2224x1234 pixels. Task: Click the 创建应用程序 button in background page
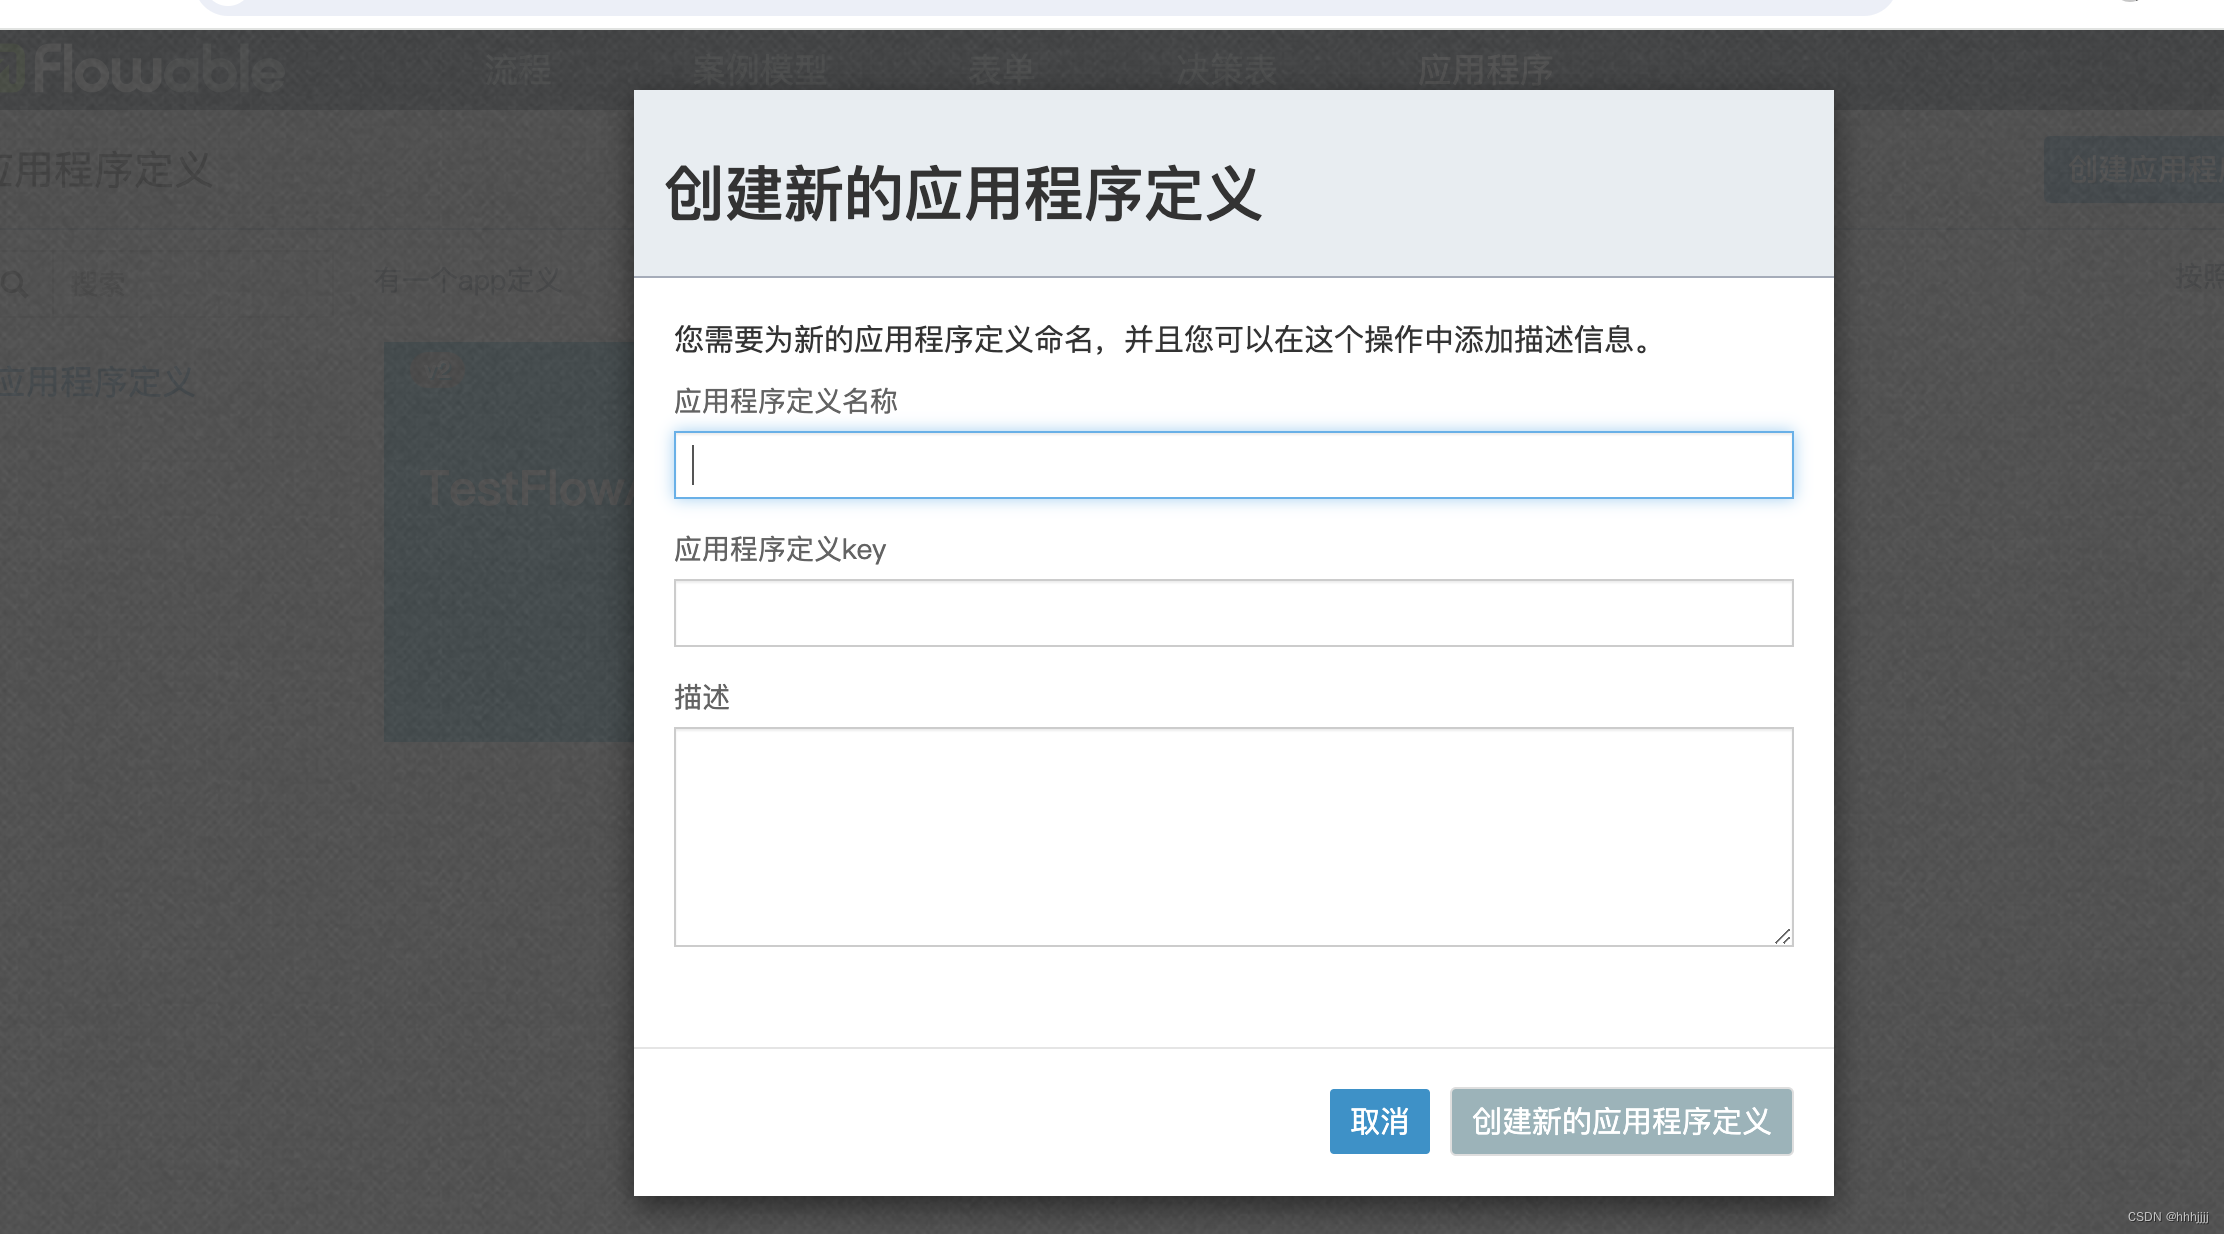[2134, 169]
